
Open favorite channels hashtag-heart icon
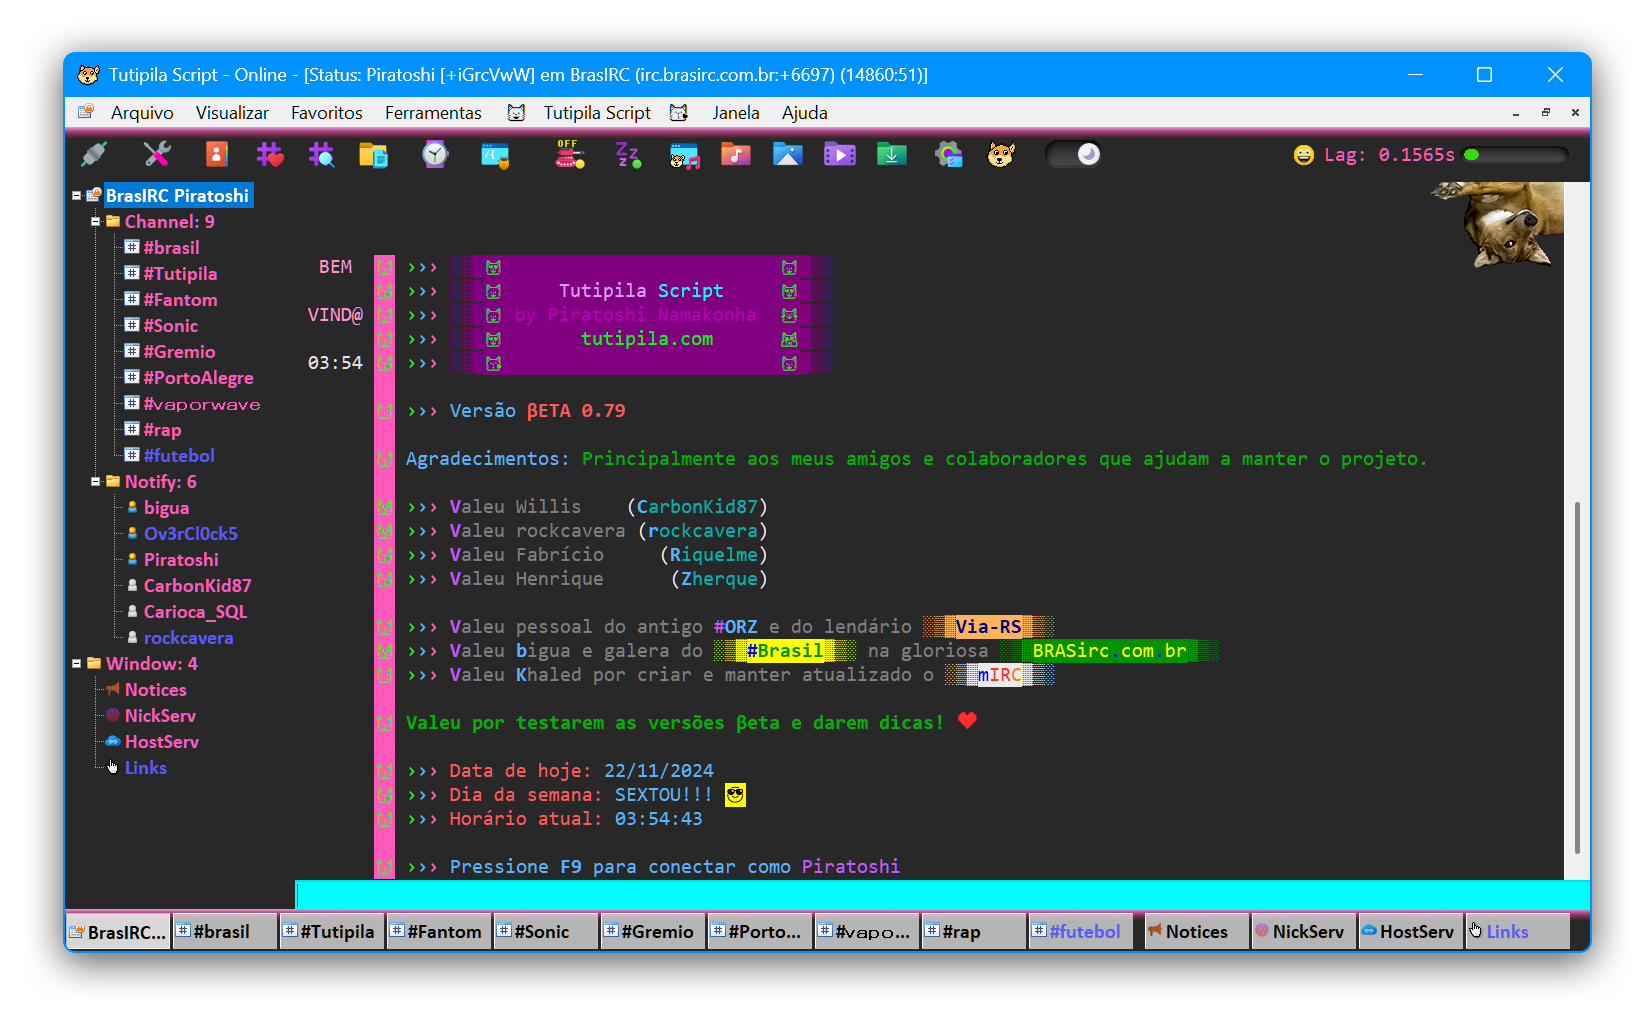point(269,154)
